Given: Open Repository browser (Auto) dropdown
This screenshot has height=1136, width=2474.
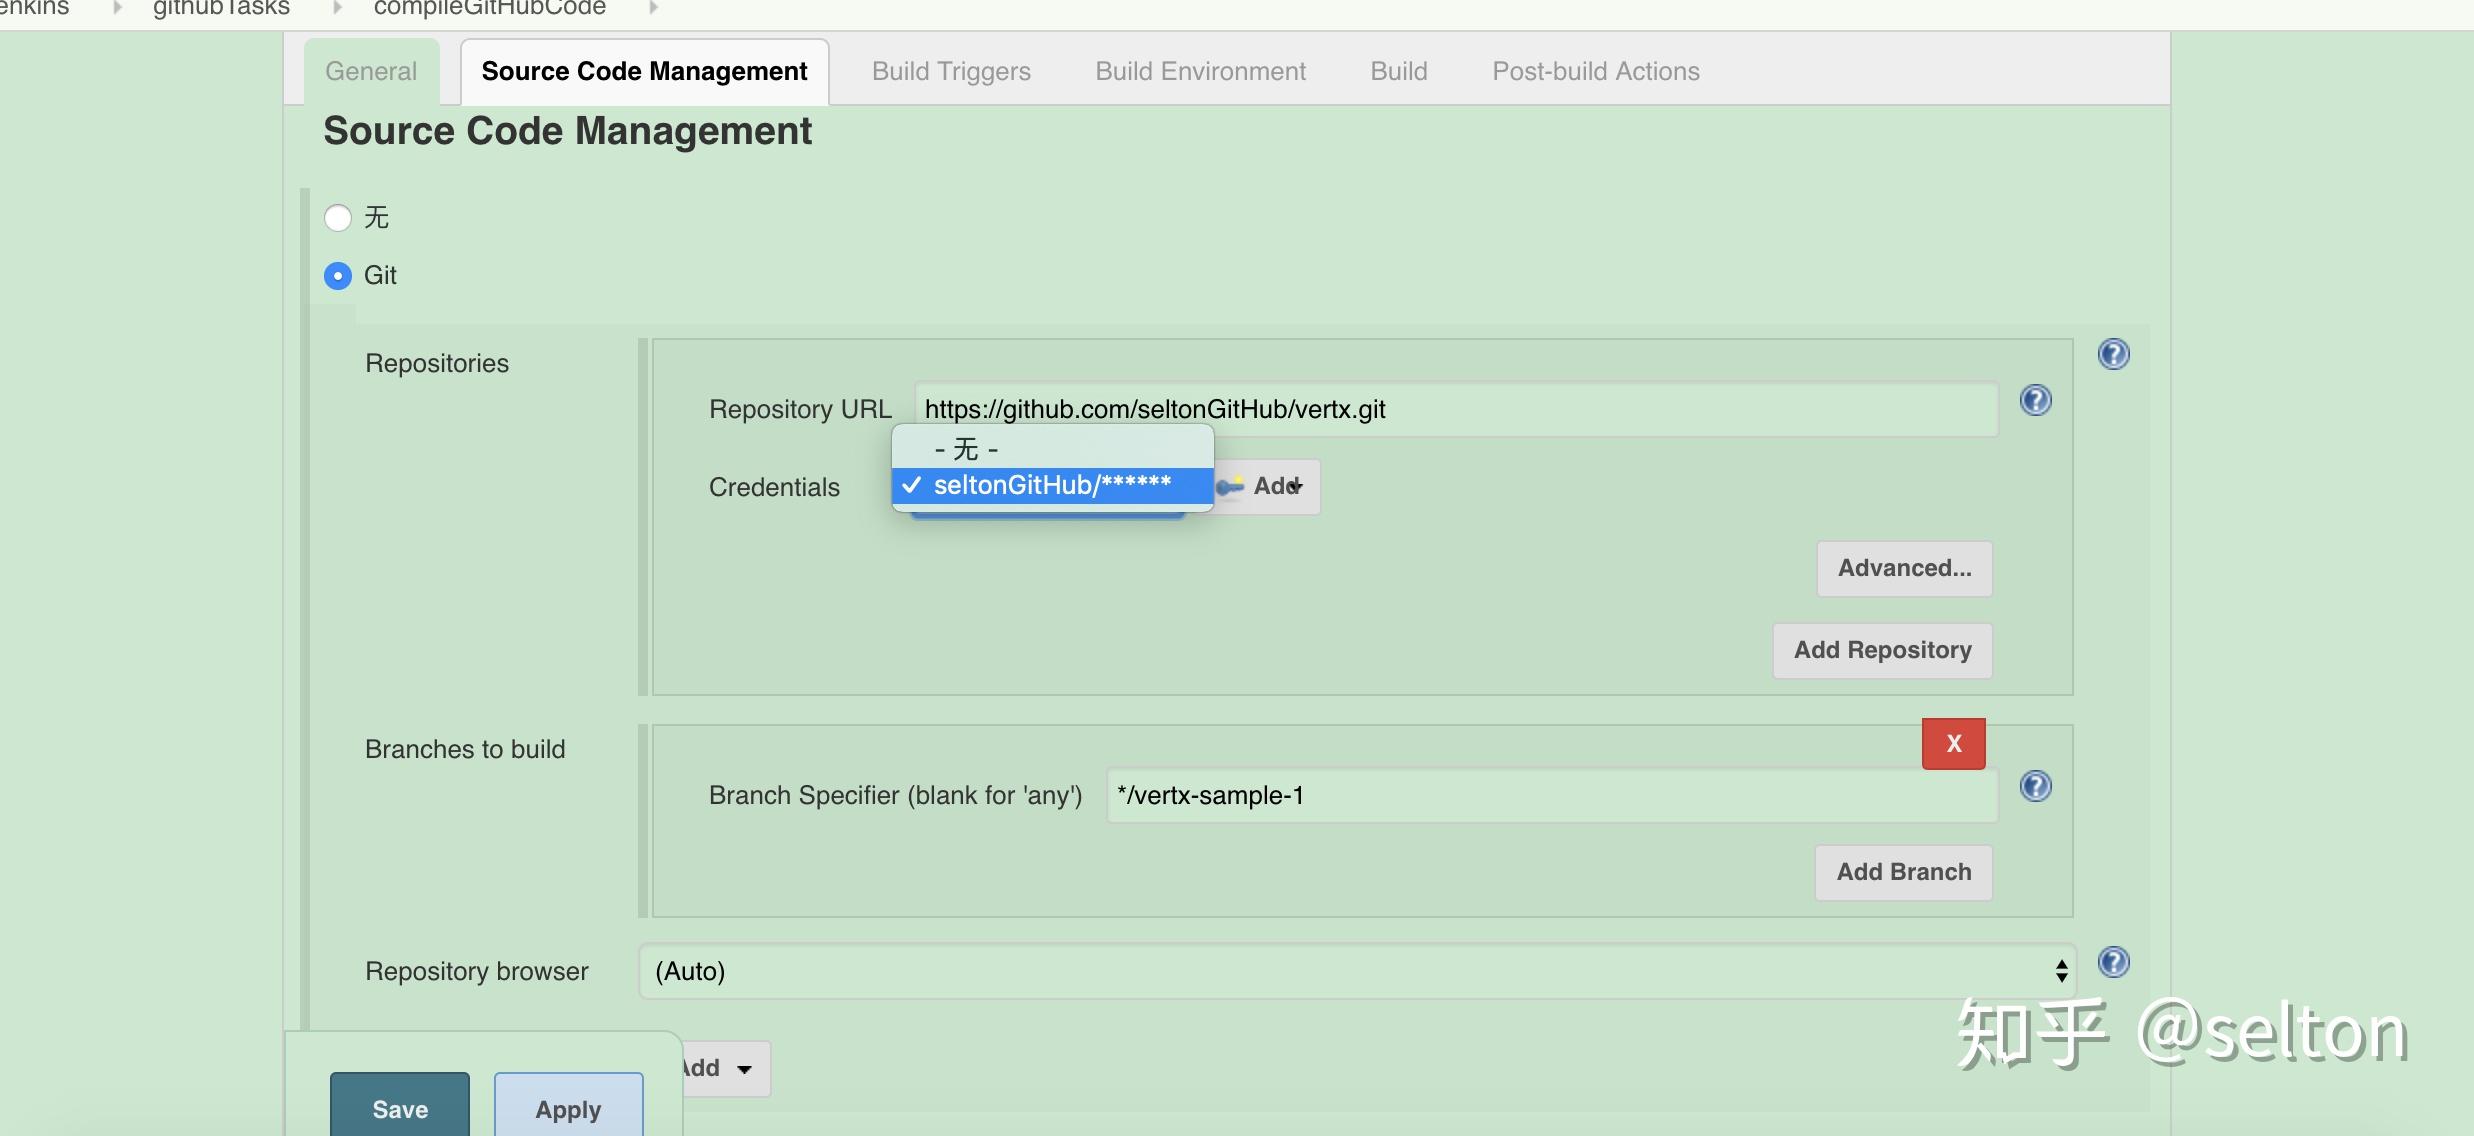Looking at the screenshot, I should coord(1356,971).
